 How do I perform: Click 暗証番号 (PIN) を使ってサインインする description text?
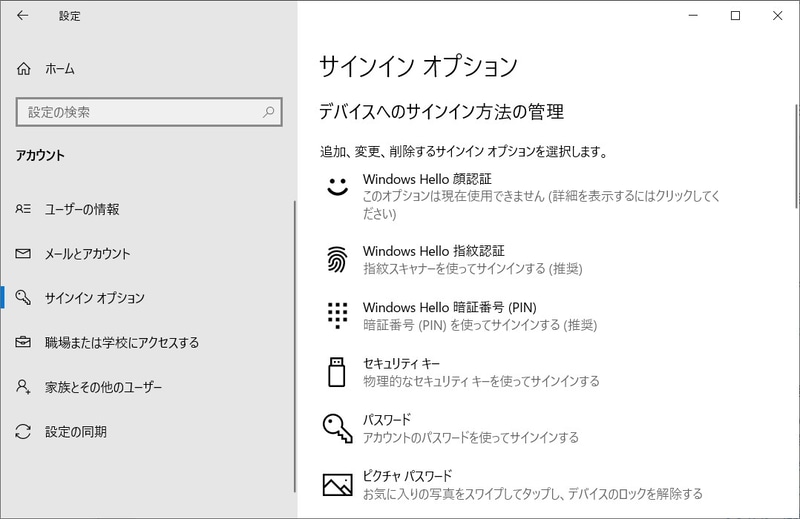tap(480, 325)
